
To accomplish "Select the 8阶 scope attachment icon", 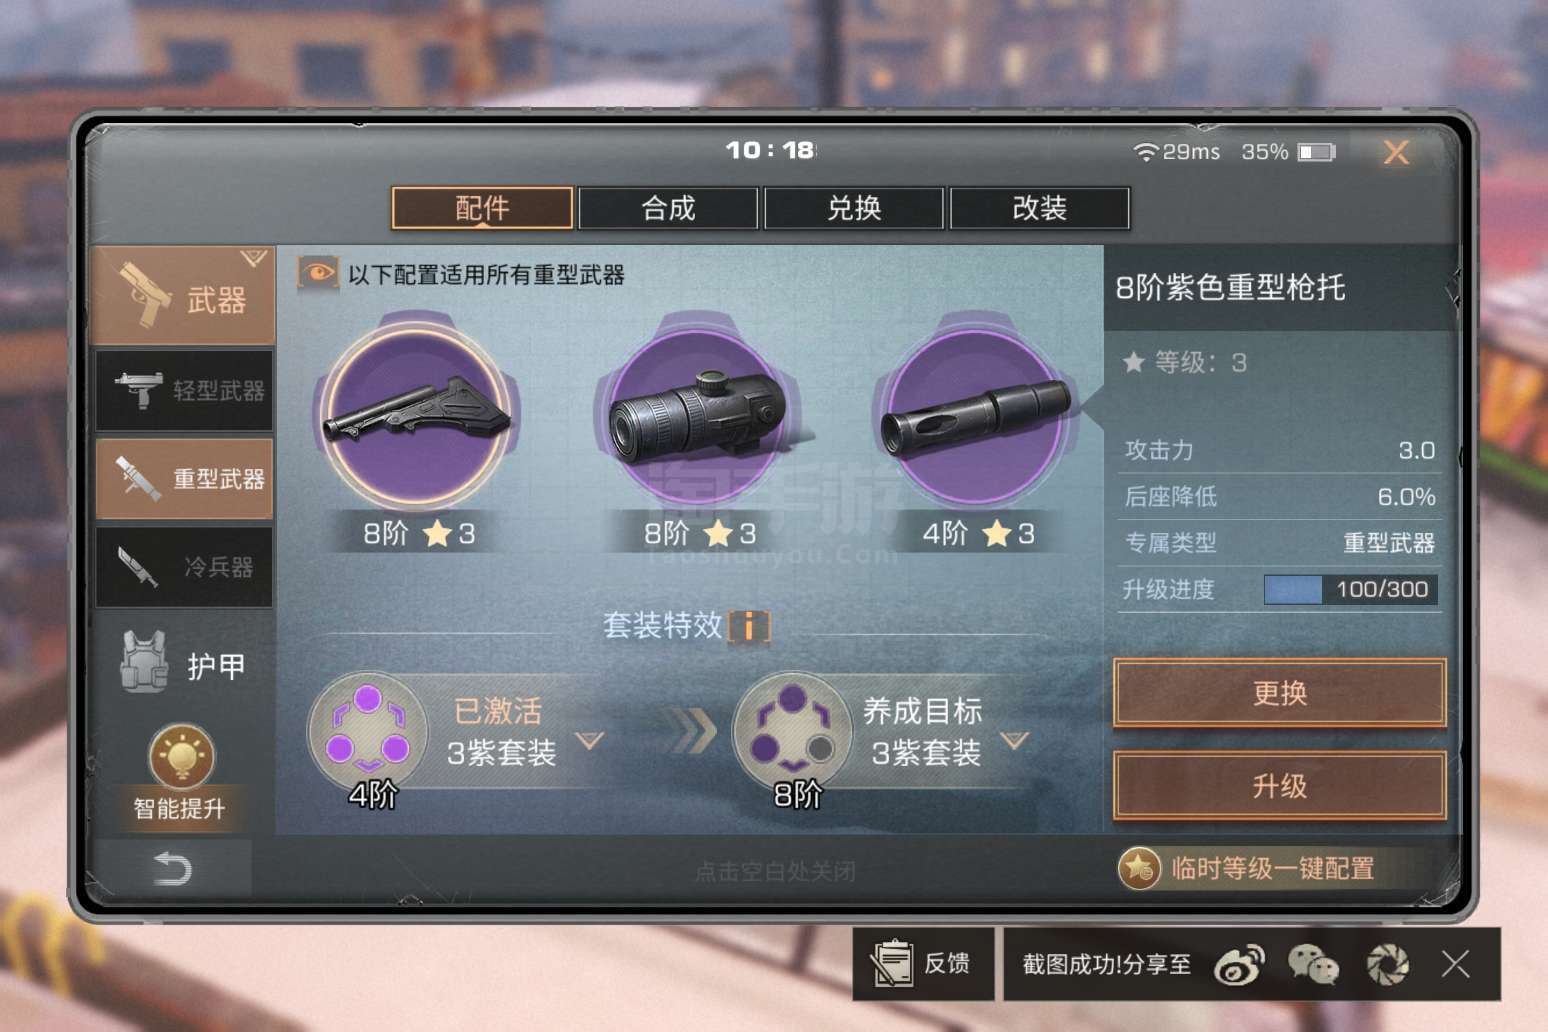I will pos(698,414).
